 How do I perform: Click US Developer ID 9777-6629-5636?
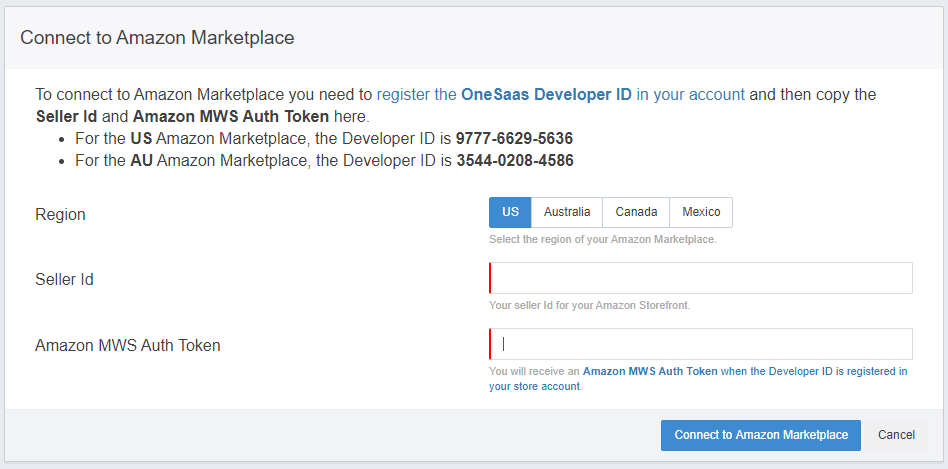pos(514,138)
